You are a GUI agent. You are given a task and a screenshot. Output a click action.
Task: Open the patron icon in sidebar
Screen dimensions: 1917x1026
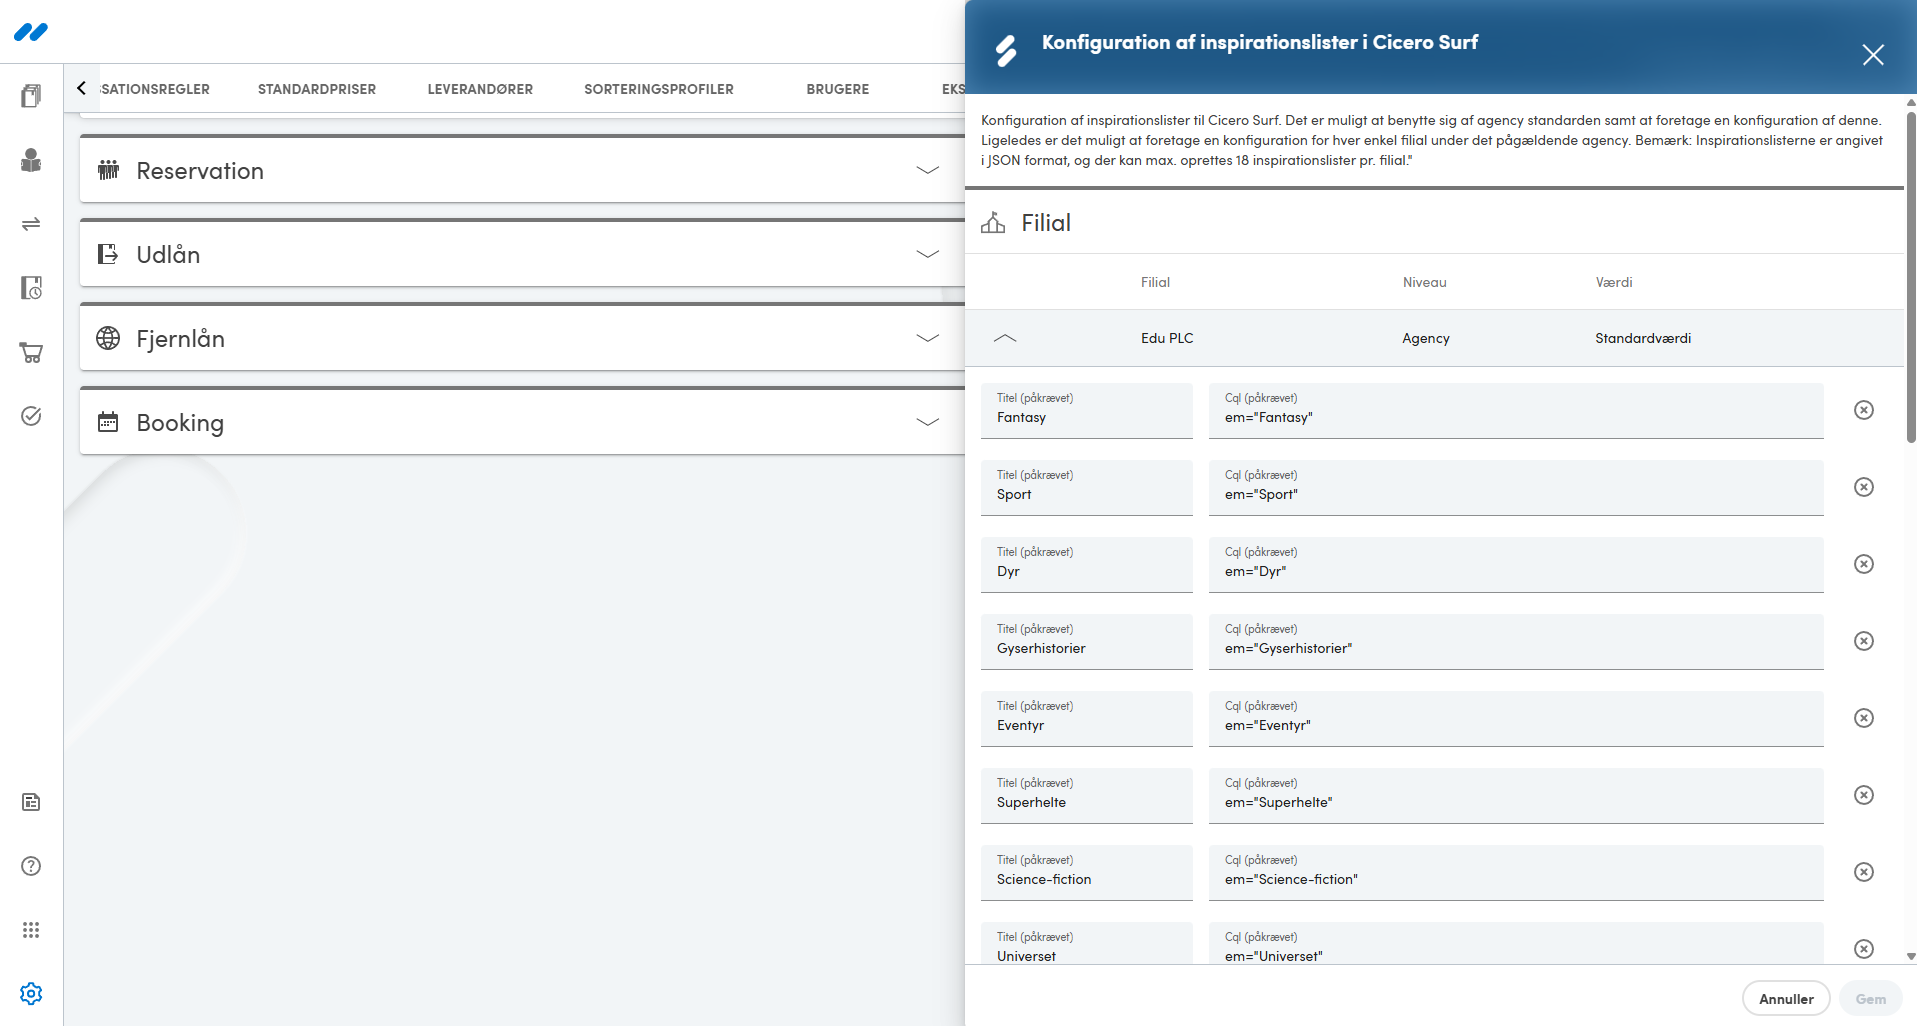31,160
